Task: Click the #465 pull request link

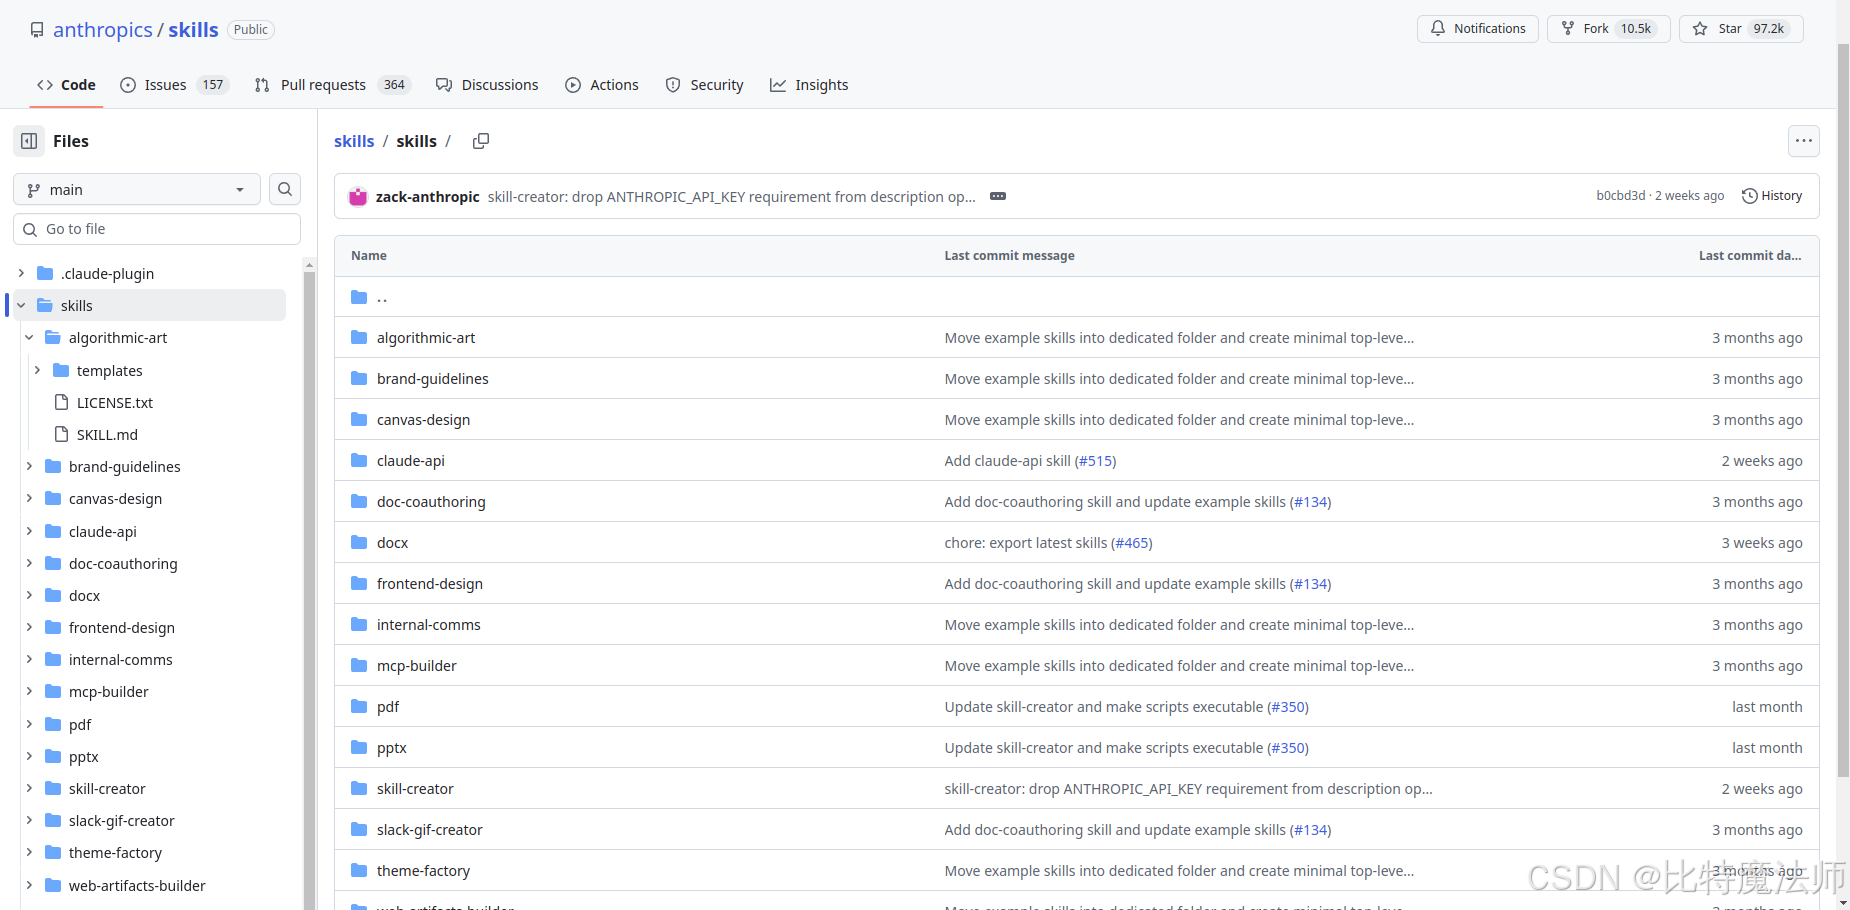Action: (x=1131, y=543)
